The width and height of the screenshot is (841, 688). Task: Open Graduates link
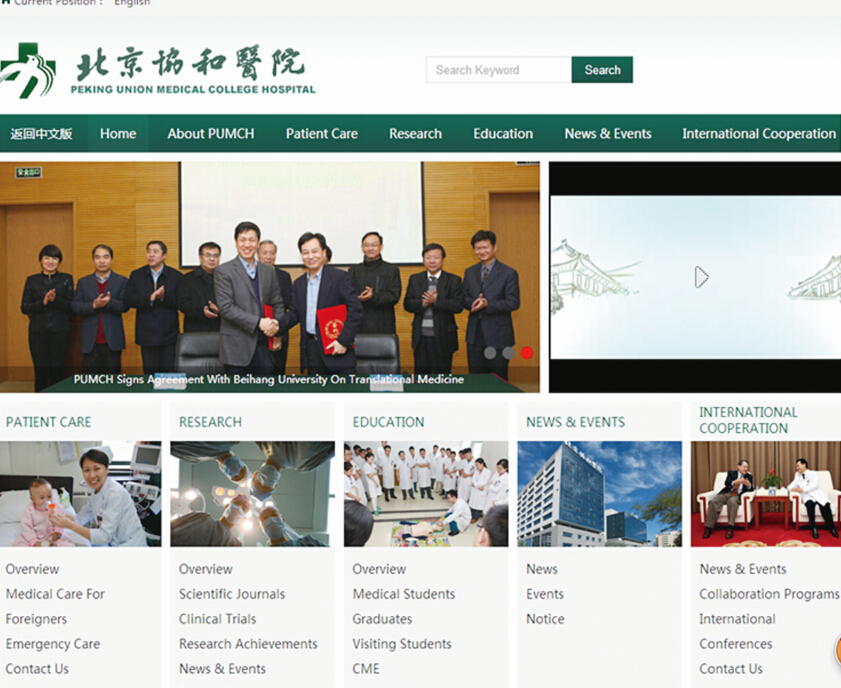[382, 619]
